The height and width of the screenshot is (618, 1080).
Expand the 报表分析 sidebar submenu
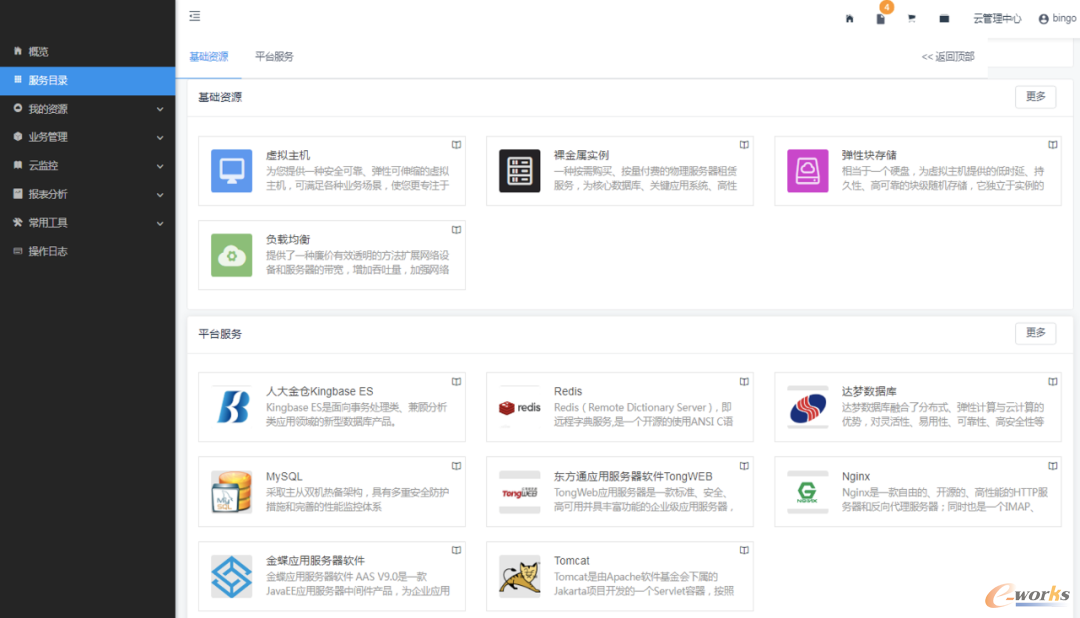87,194
